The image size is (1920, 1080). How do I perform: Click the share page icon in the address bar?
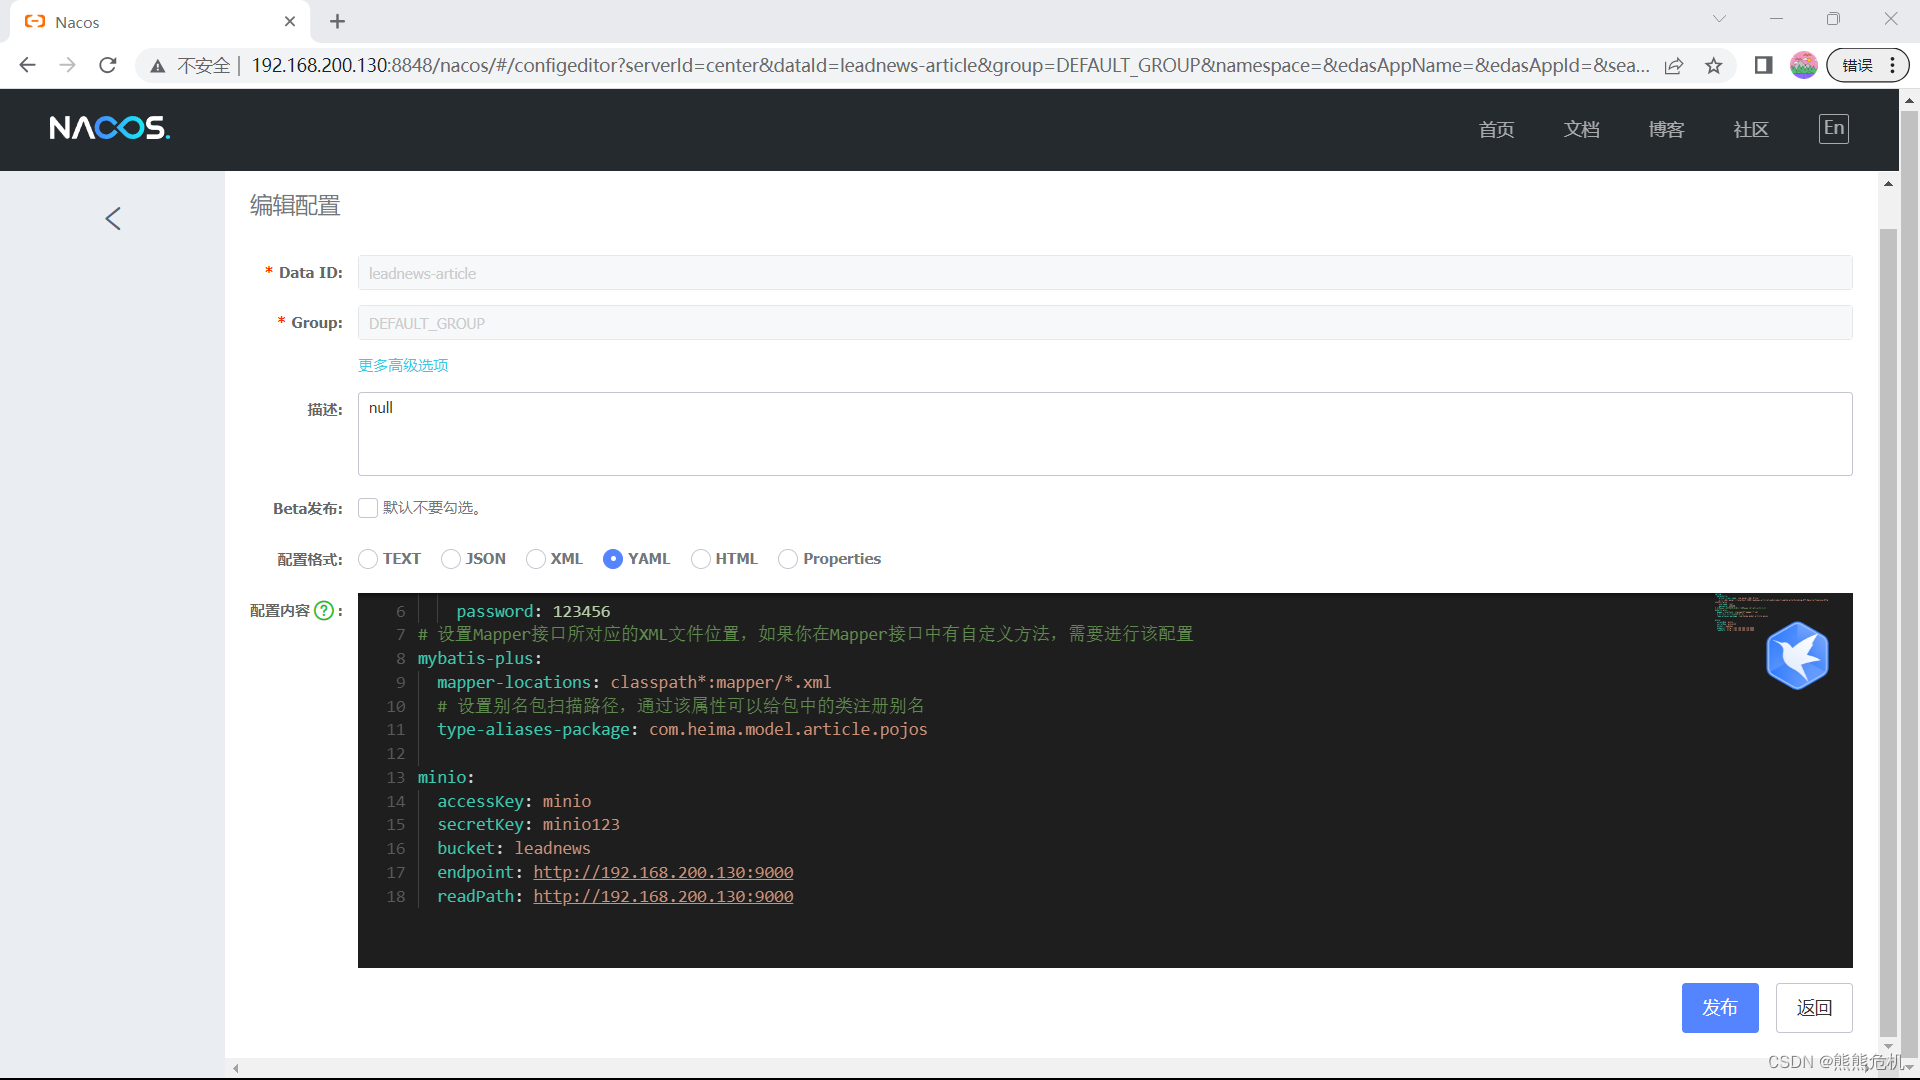1674,66
